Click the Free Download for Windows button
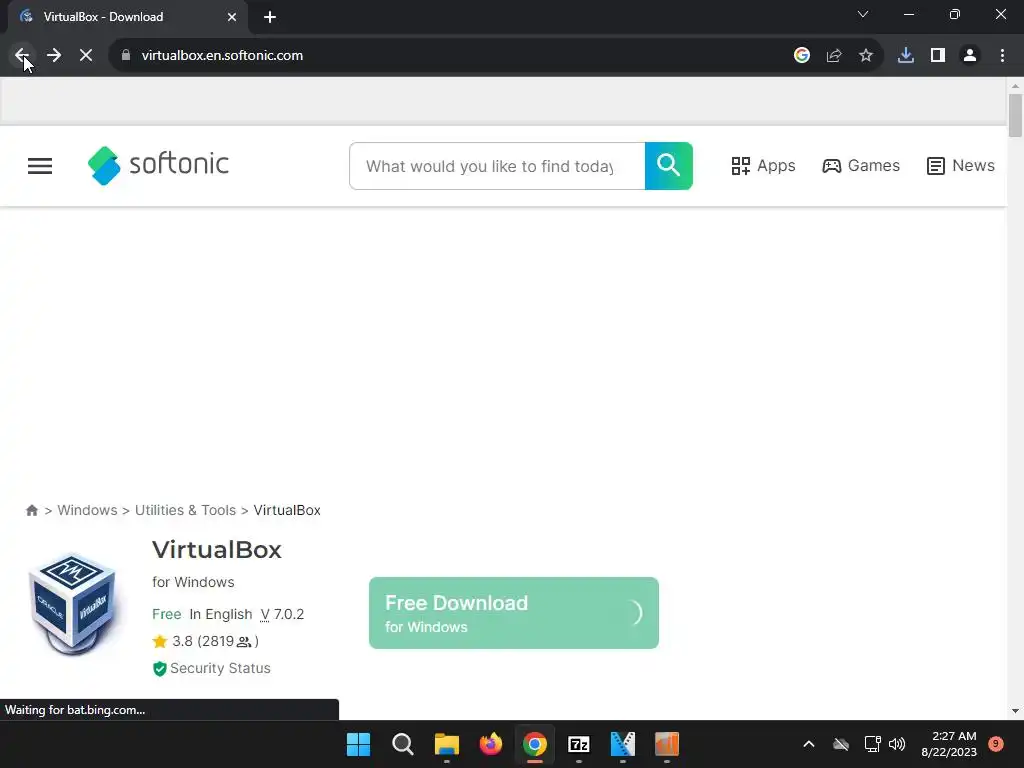The width and height of the screenshot is (1024, 768). (x=514, y=613)
